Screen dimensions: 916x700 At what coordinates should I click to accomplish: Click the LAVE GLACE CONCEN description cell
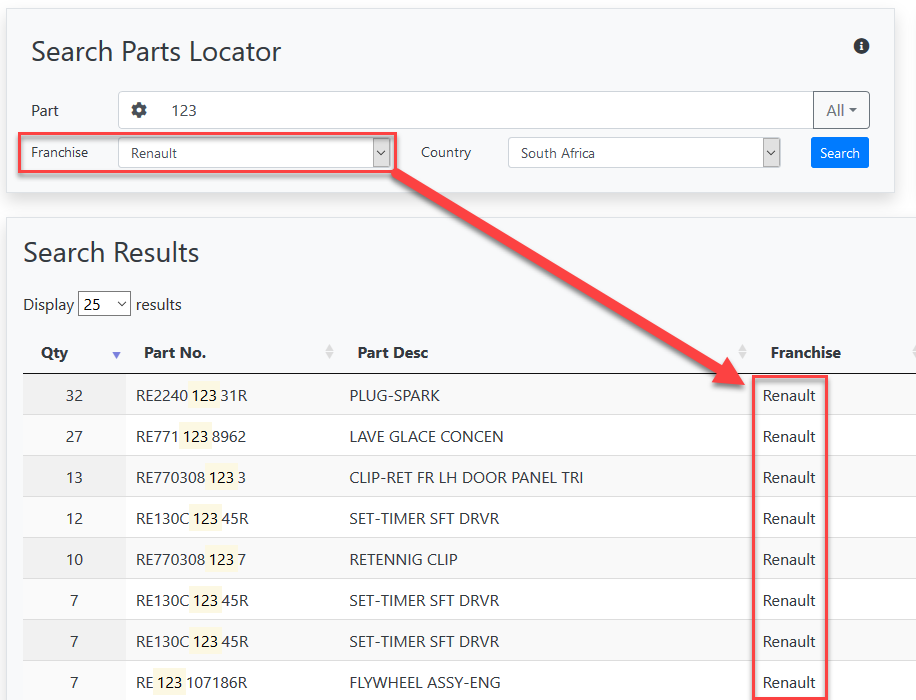(x=426, y=436)
